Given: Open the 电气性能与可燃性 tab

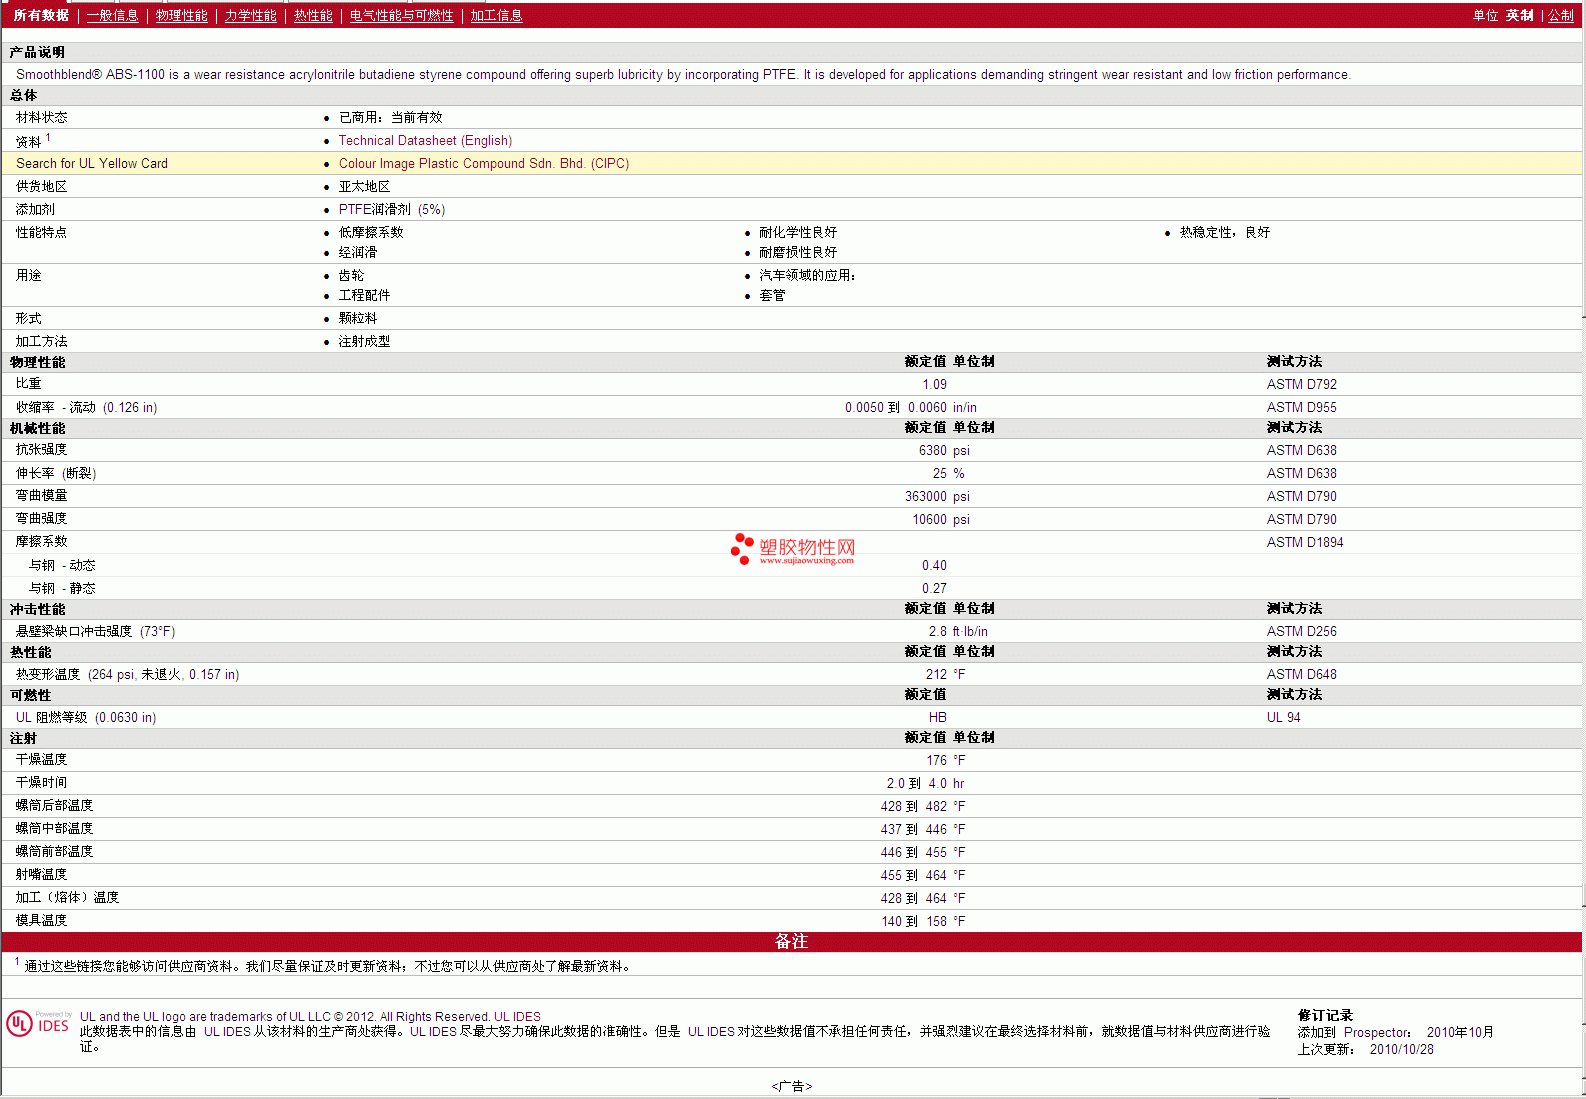Looking at the screenshot, I should point(401,16).
